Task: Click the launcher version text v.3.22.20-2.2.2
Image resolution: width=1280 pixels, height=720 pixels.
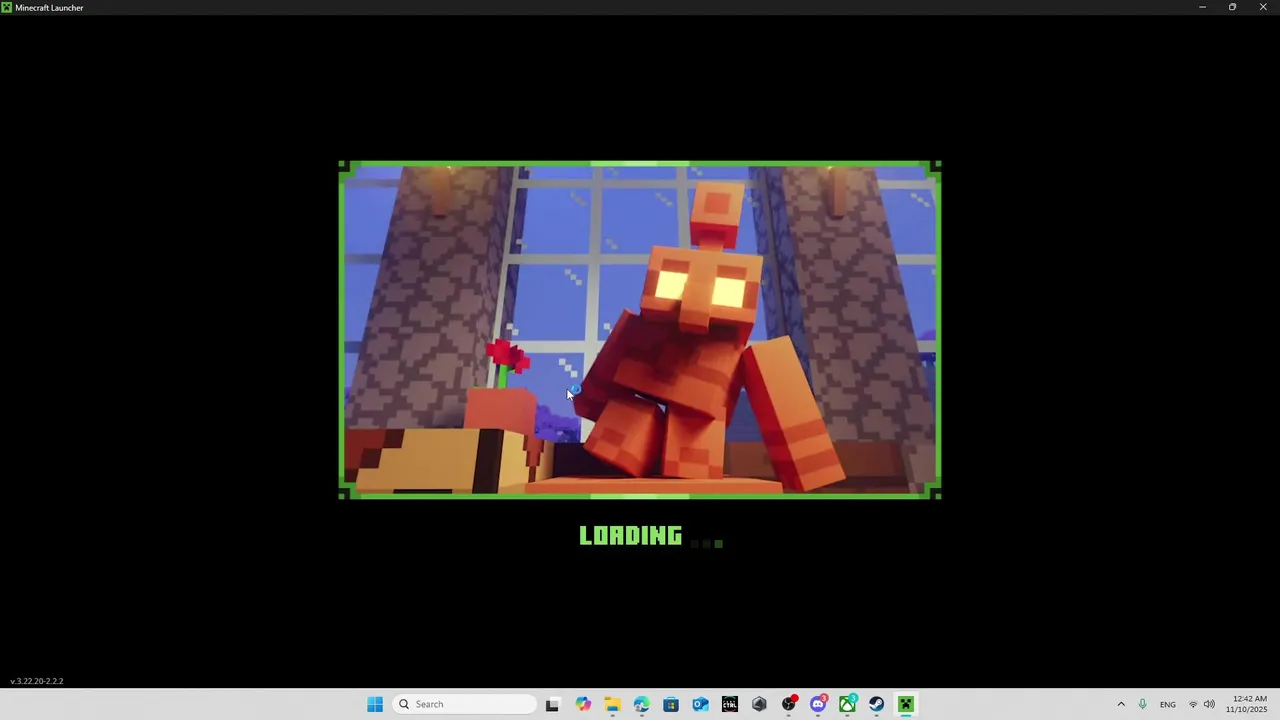Action: (x=37, y=681)
